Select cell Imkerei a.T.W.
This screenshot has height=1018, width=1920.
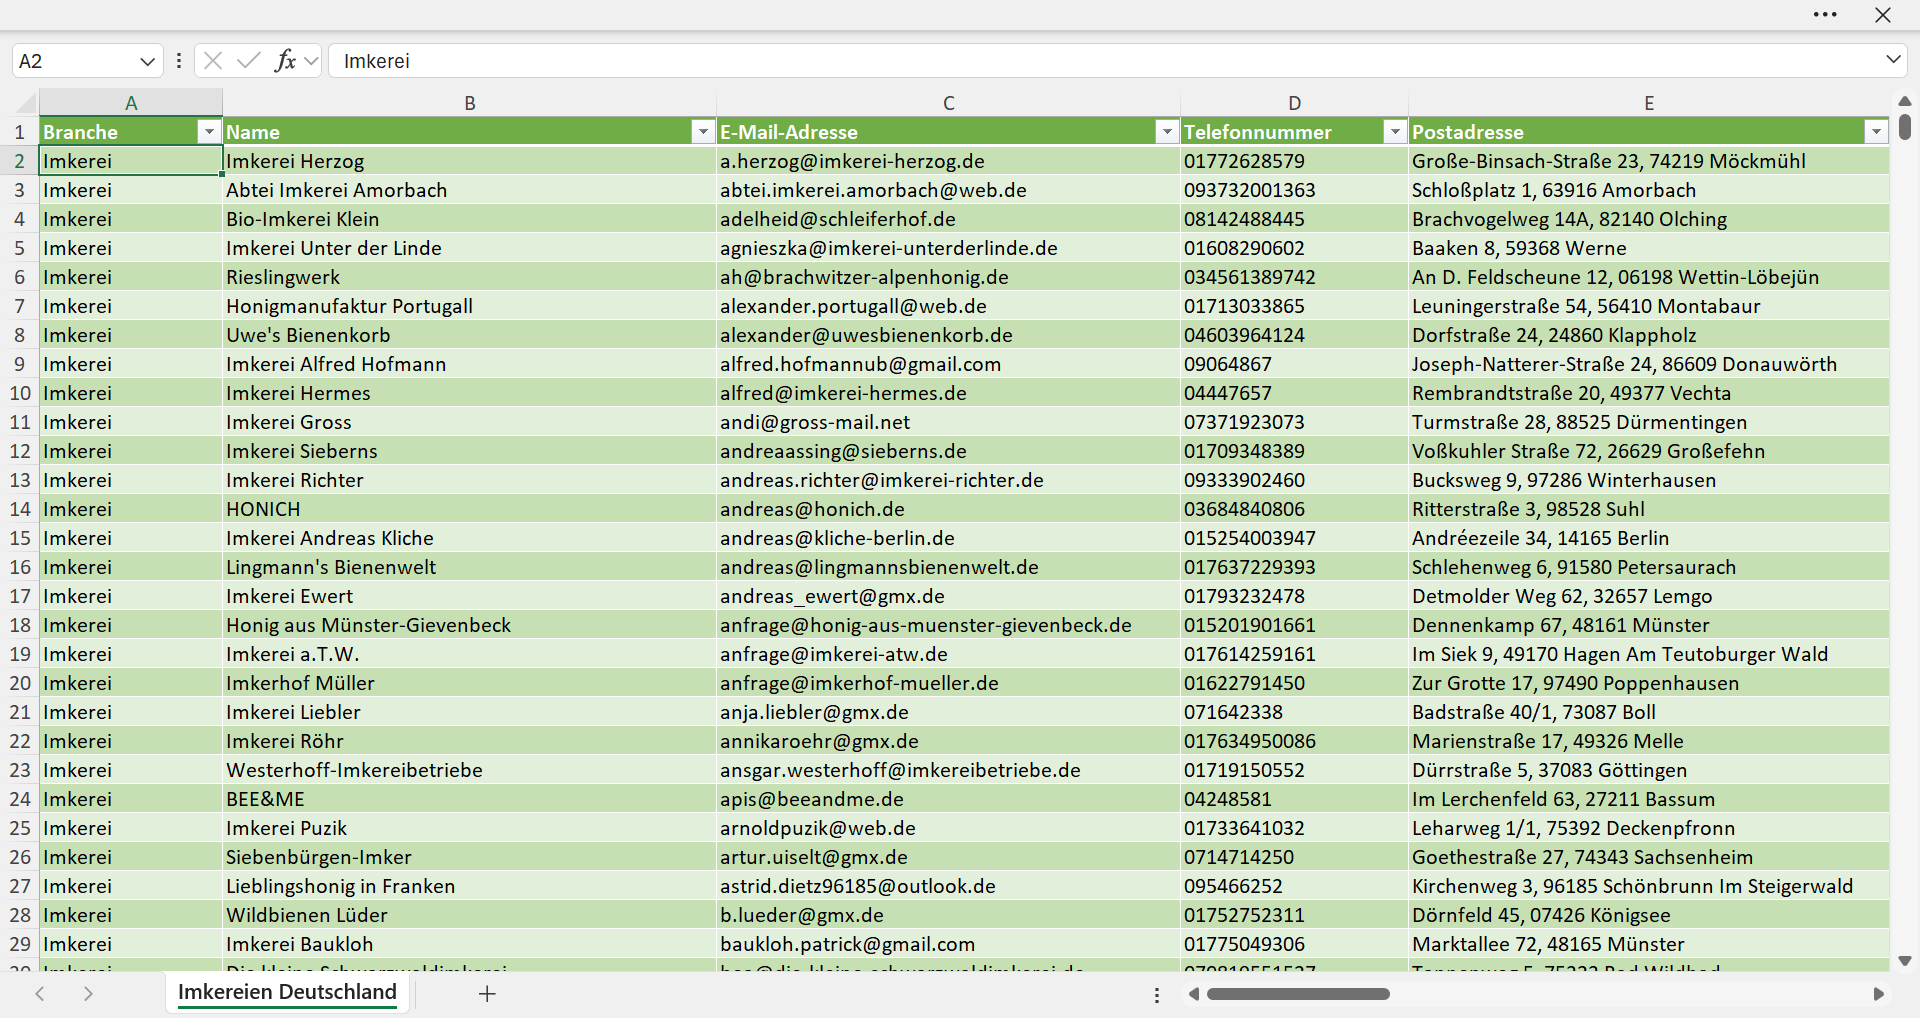pos(469,654)
